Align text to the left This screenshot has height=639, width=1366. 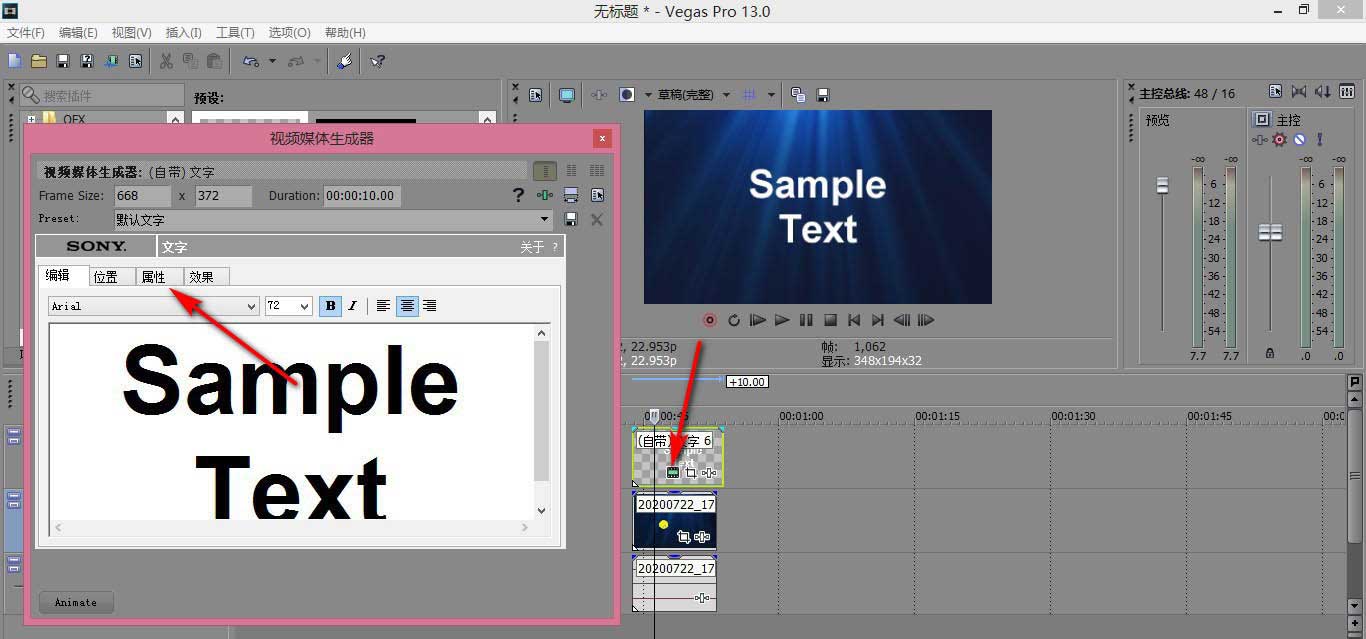tap(383, 306)
